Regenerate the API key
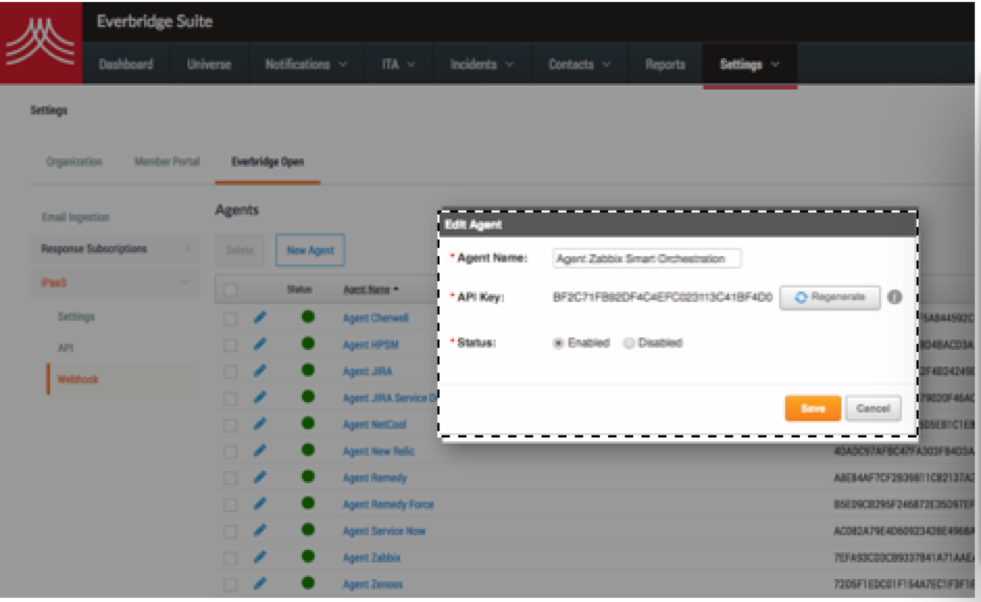Viewport: 981px width, 602px height. (x=830, y=297)
